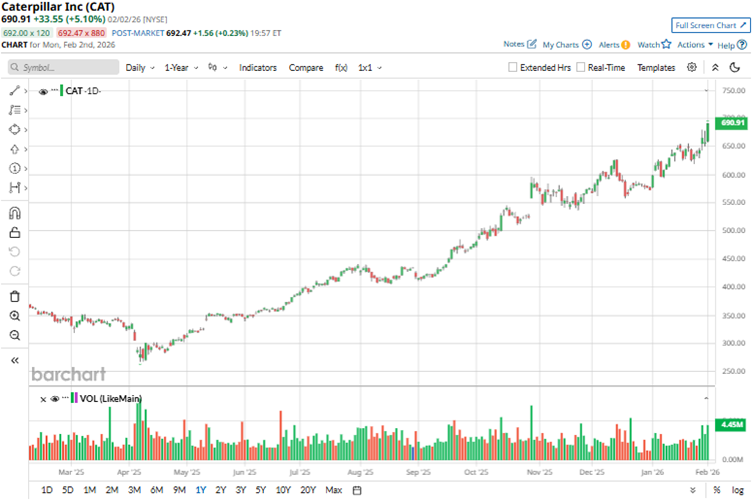
Task: Open chart settings gear icon
Action: point(692,67)
